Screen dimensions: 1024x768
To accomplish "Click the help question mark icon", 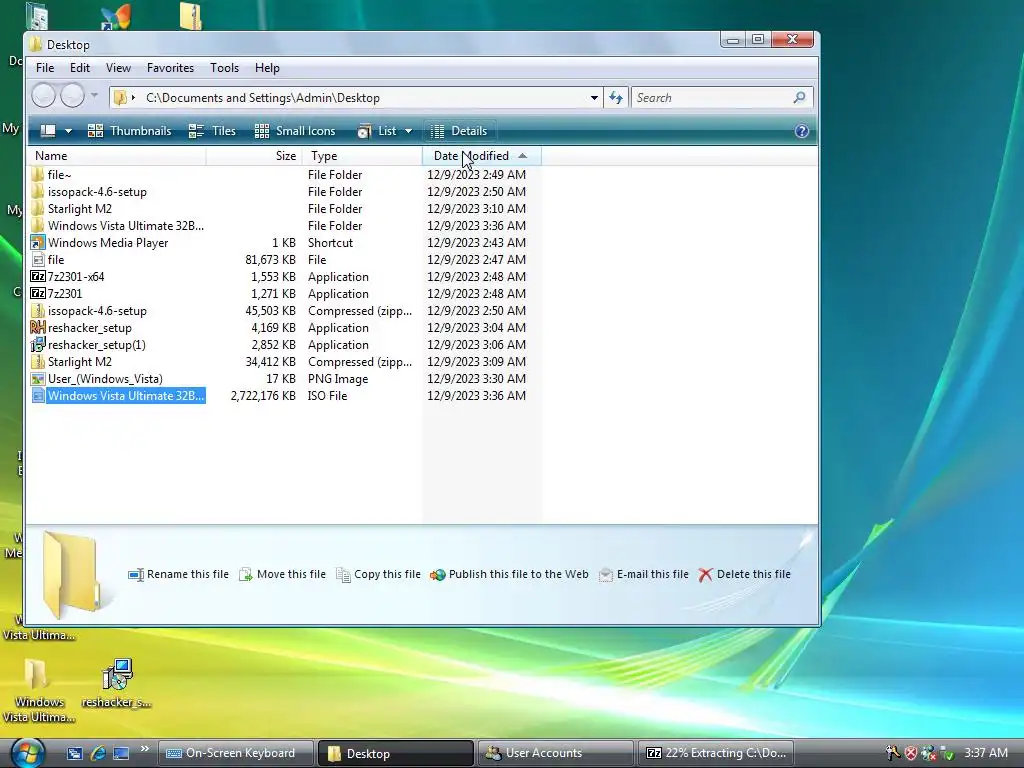I will 801,131.
